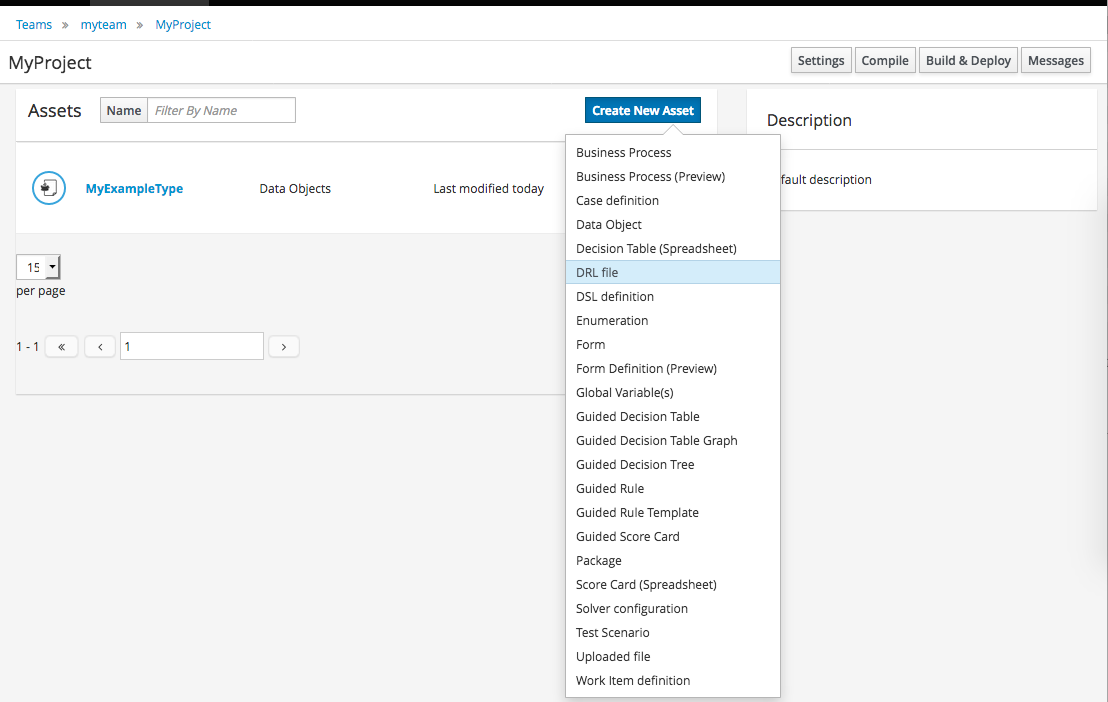Click the myteam breadcrumb link

(x=103, y=25)
